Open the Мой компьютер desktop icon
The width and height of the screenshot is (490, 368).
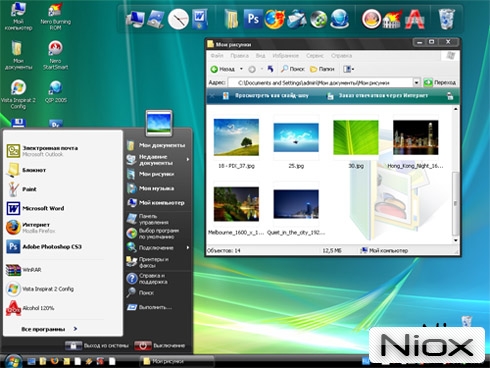[x=18, y=16]
